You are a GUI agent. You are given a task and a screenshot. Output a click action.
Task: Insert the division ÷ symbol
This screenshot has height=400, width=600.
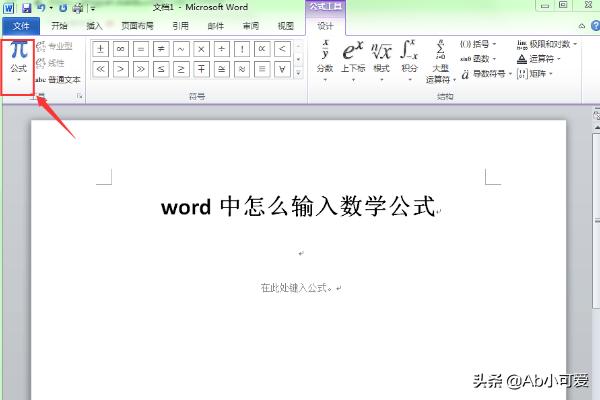(222, 49)
